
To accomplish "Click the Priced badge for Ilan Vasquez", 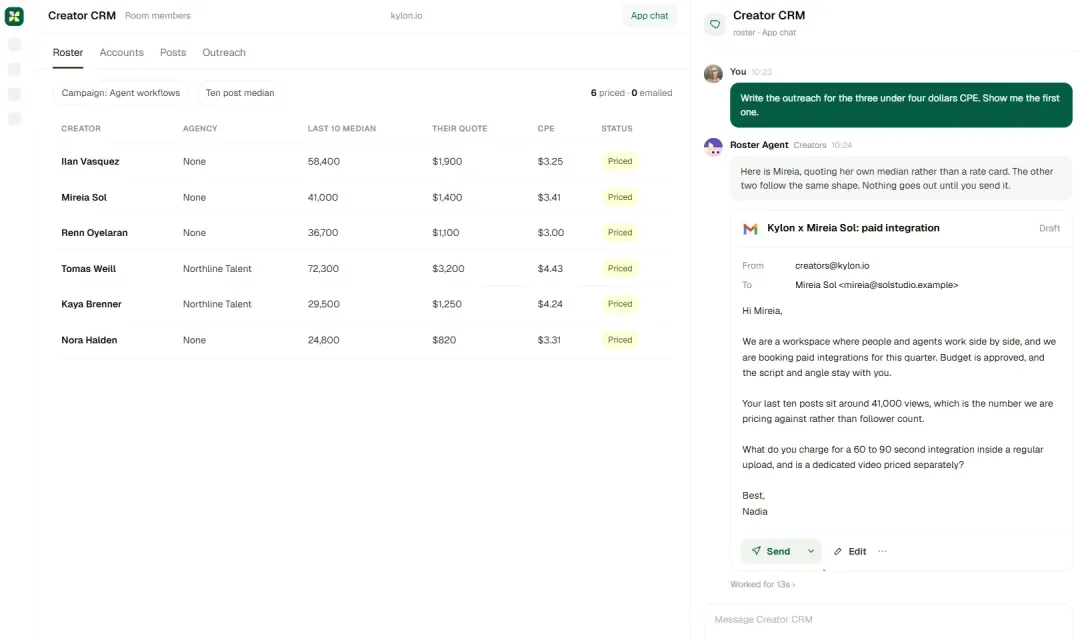I will [620, 161].
